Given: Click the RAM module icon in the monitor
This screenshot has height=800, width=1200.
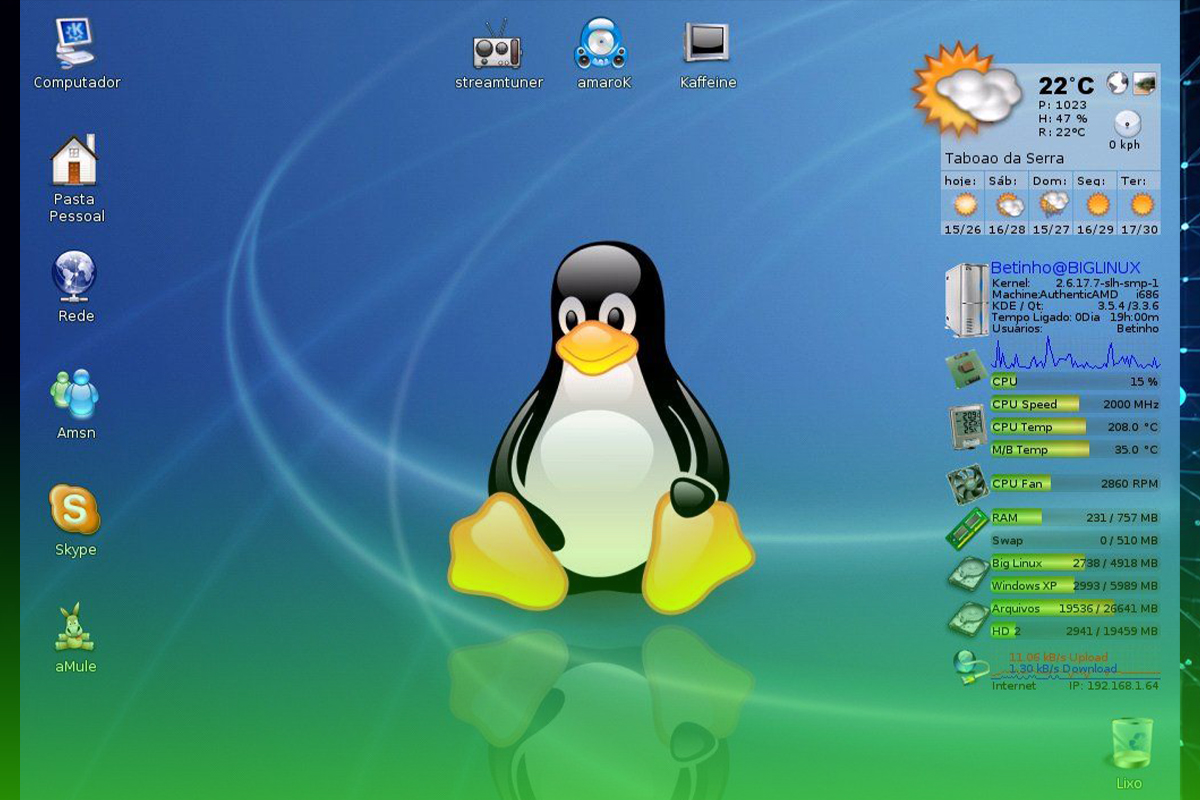Looking at the screenshot, I should 966,524.
